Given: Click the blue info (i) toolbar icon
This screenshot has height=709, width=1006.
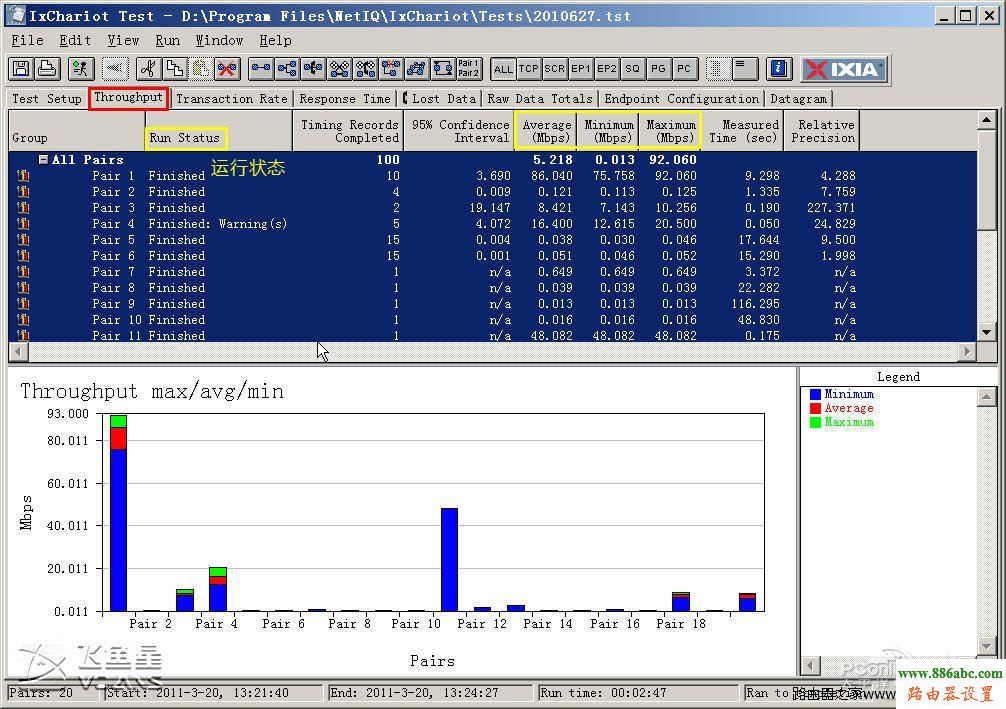Looking at the screenshot, I should [x=778, y=69].
